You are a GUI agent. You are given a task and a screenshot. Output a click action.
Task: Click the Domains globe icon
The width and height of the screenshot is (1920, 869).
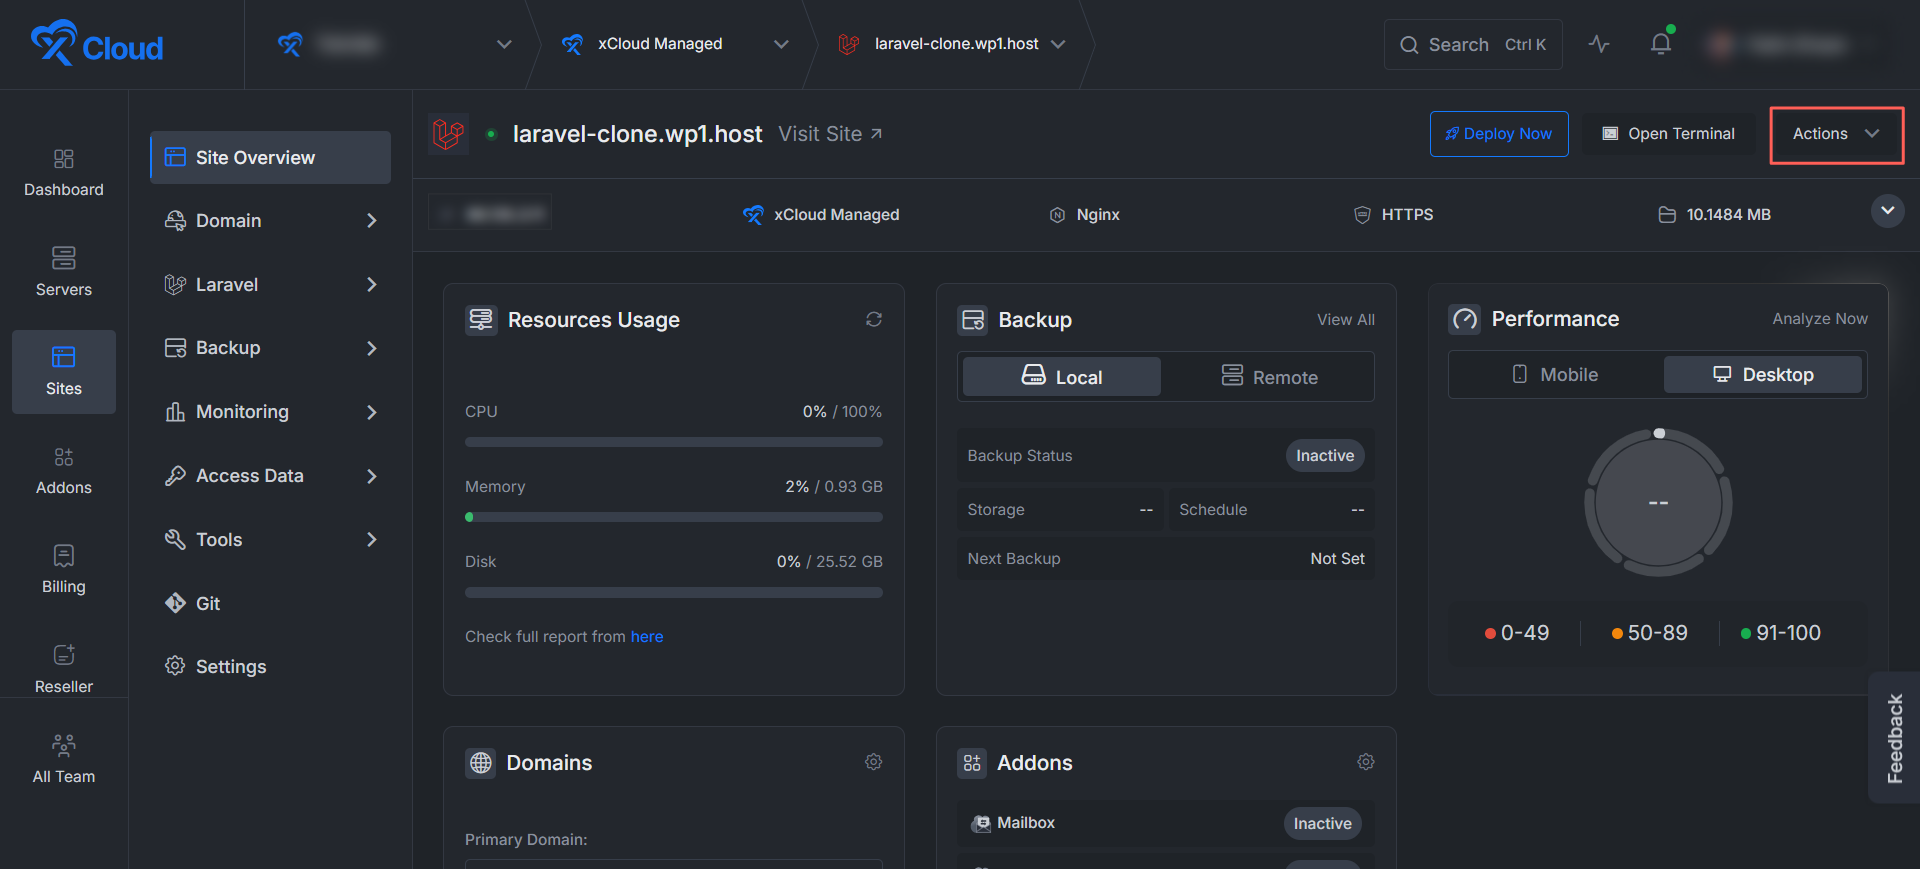tap(481, 763)
